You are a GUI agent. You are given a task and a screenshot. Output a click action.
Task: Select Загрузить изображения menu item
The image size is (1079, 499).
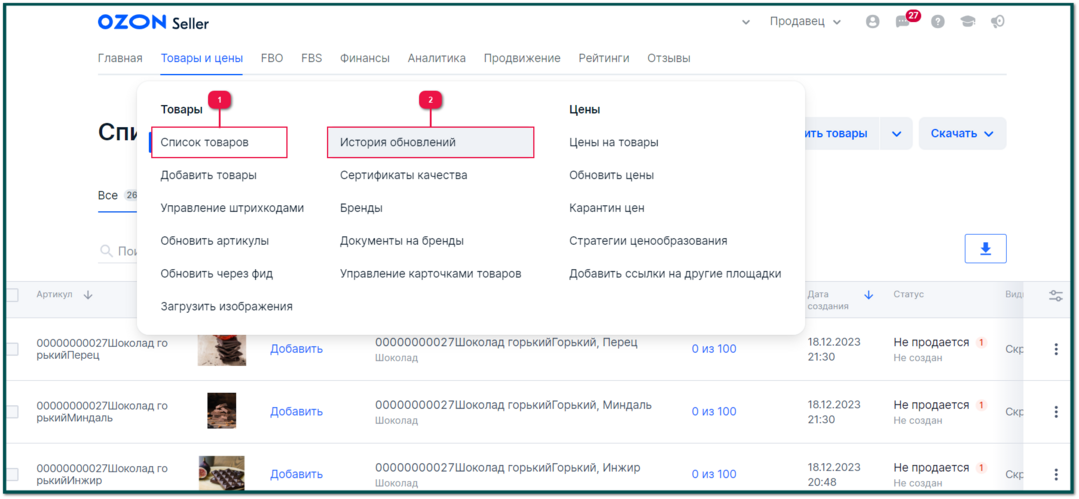pyautogui.click(x=226, y=307)
